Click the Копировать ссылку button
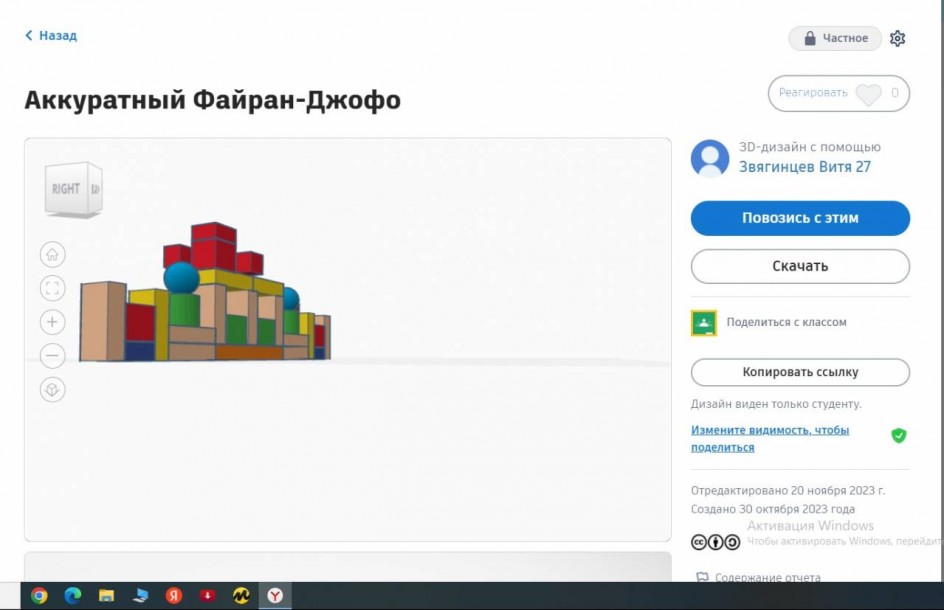 [800, 372]
